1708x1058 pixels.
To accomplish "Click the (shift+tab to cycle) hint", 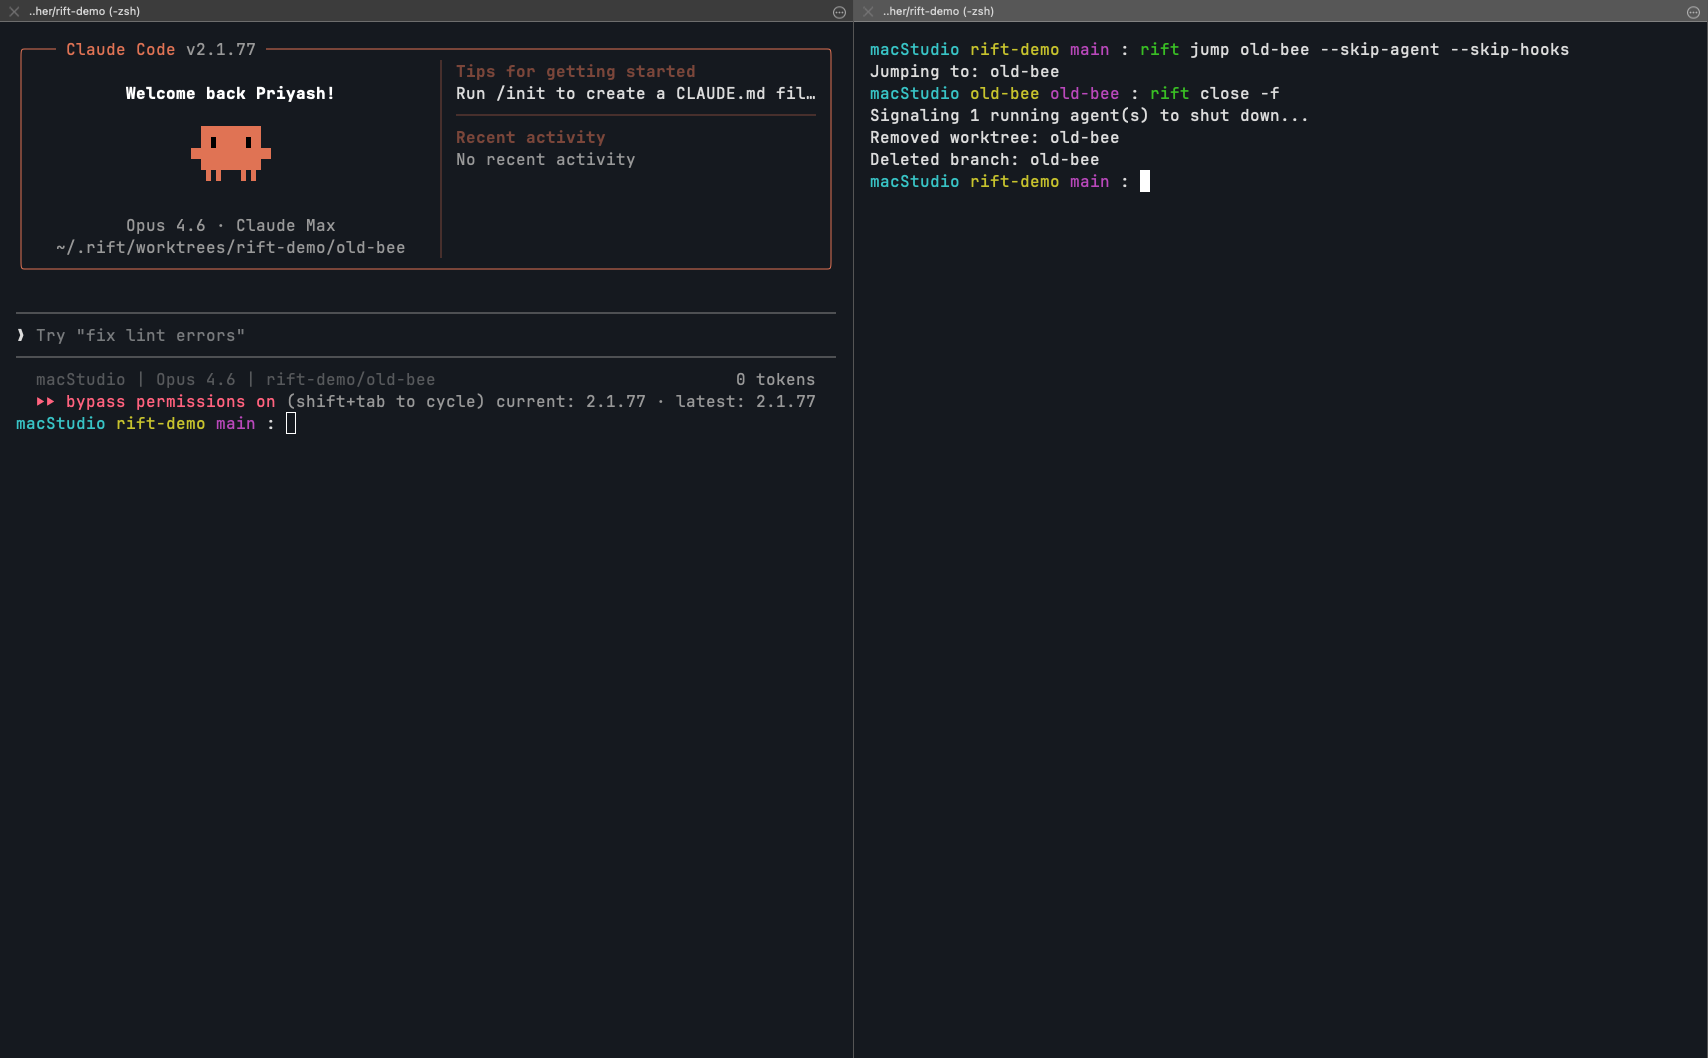I will [386, 401].
